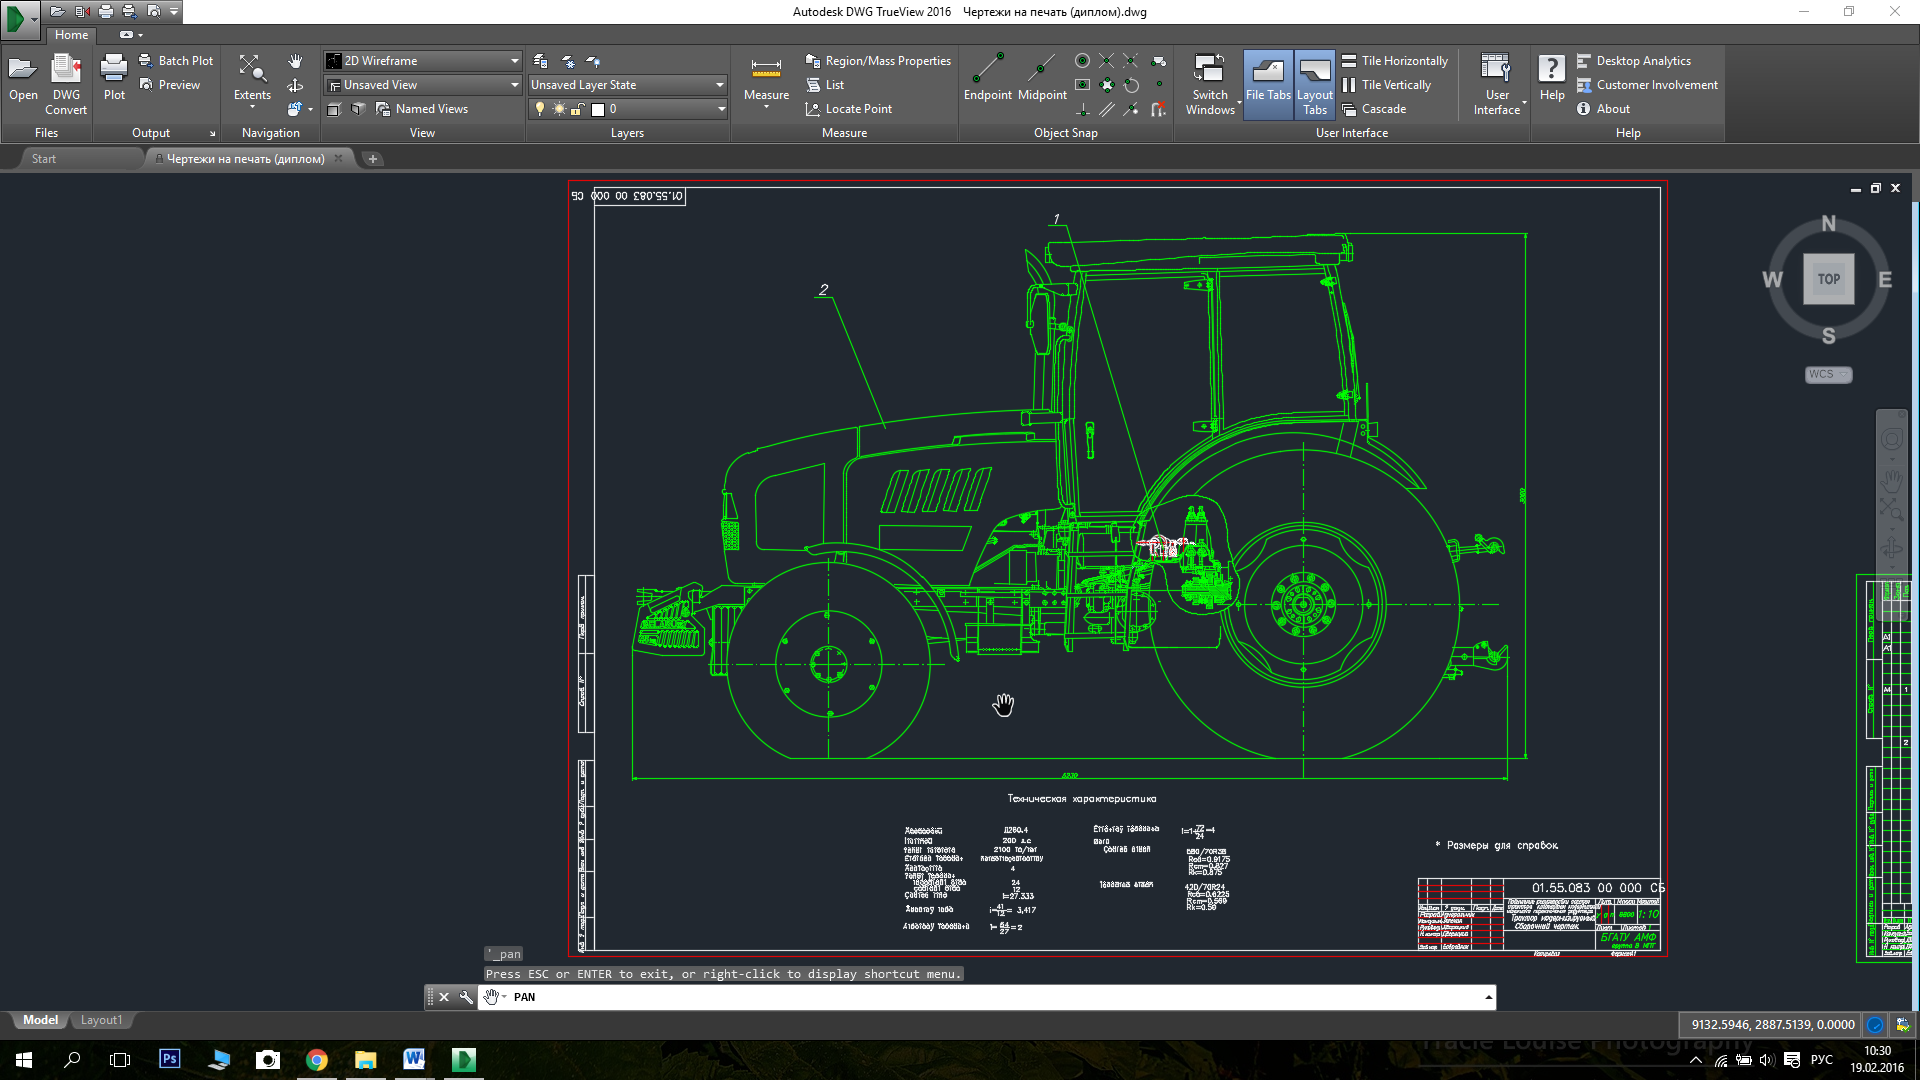Open User Interface dropdown

pos(1497,84)
